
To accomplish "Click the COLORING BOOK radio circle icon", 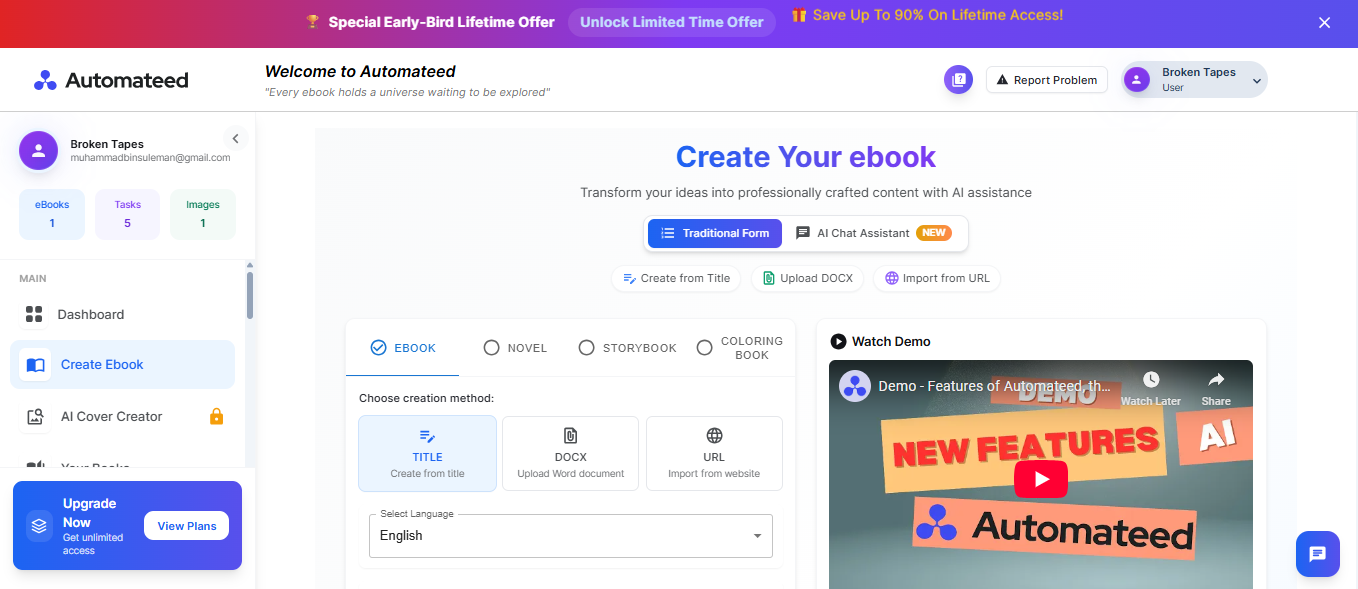I will [x=704, y=348].
